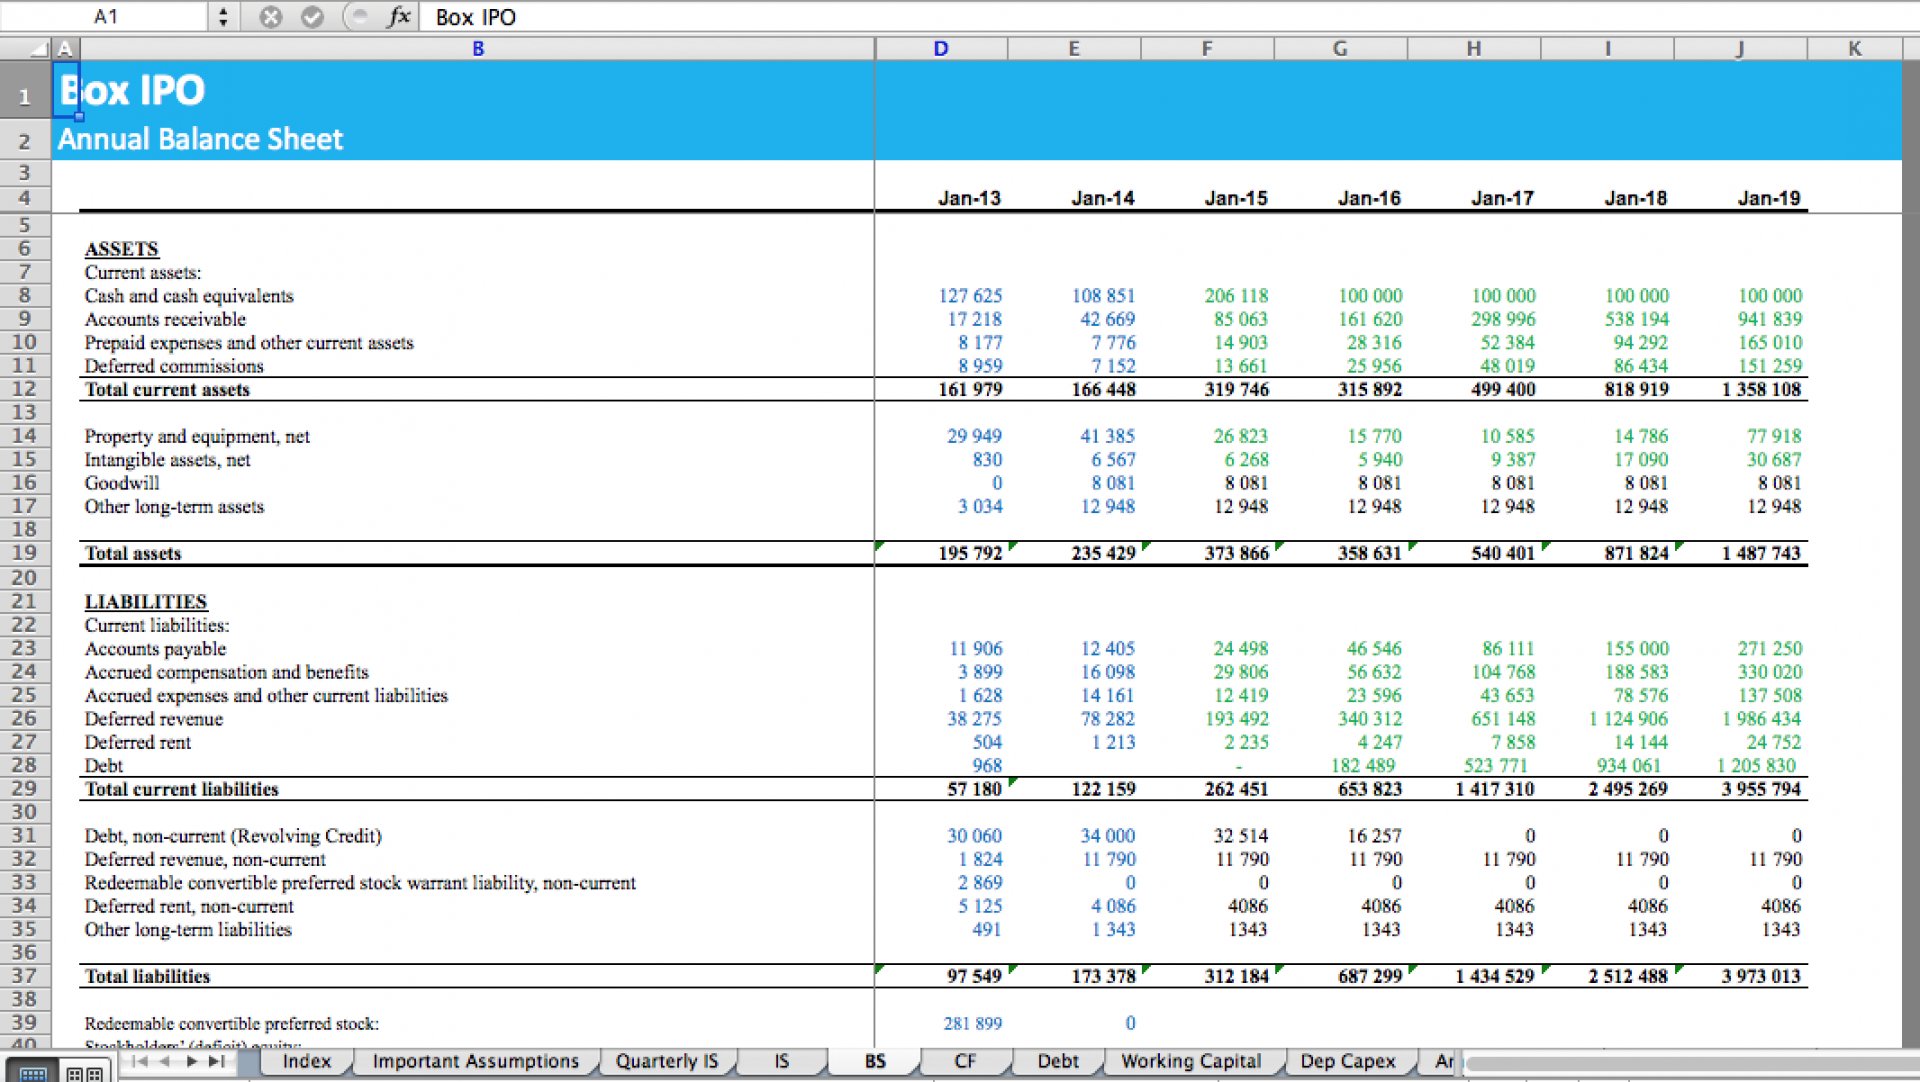Select row 19 header
Image resolution: width=1920 pixels, height=1082 pixels.
[x=25, y=553]
